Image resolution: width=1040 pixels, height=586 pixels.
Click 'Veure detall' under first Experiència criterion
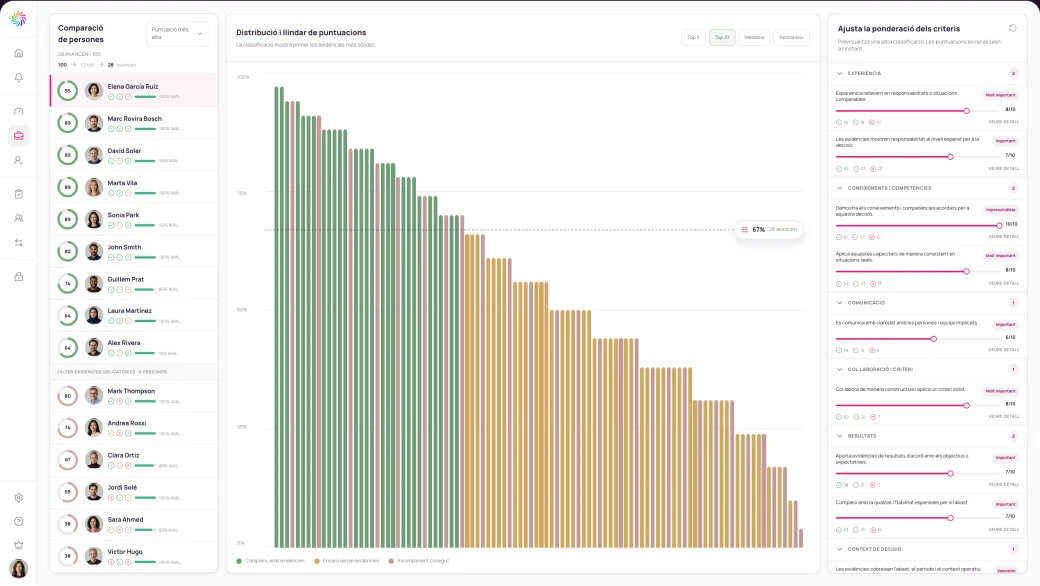pyautogui.click(x=1004, y=122)
